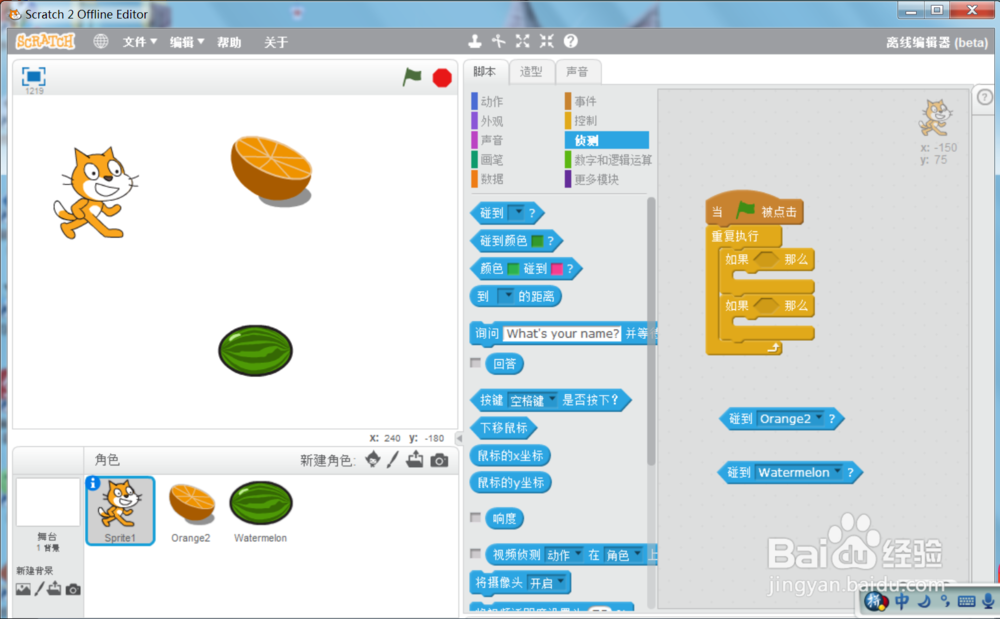Select the stage backdrop thumbnail
This screenshot has width=1000, height=619.
pyautogui.click(x=48, y=502)
